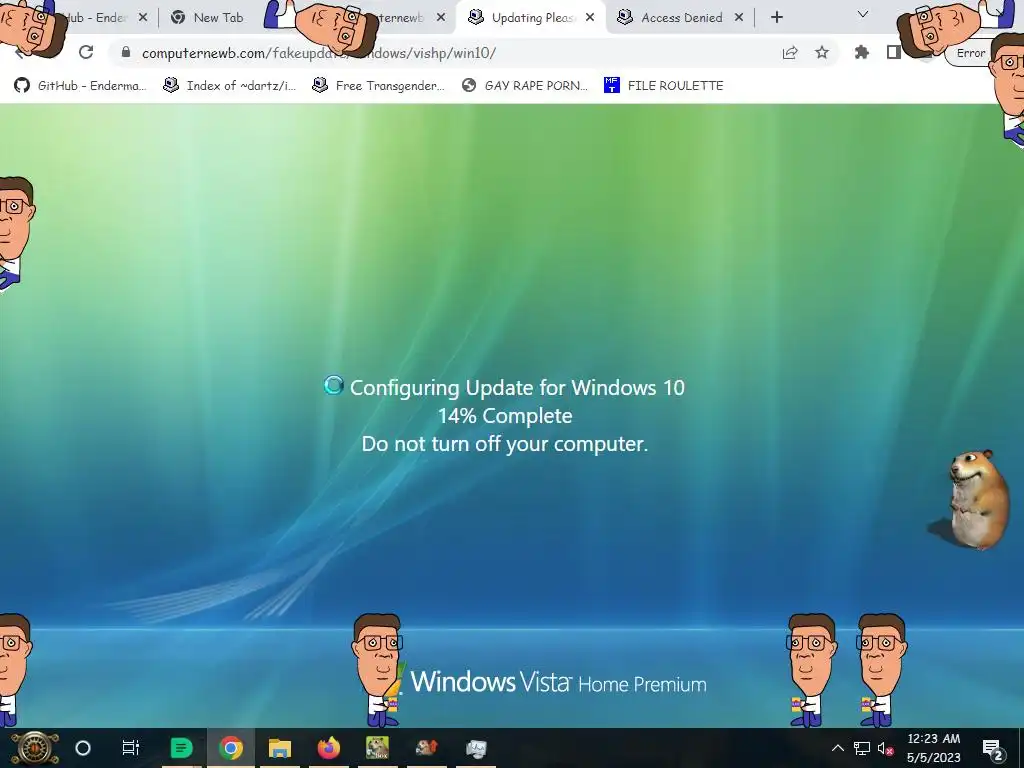Screen dimensions: 1024x768
Task: Open the Free Transgender... bookmark
Action: click(x=379, y=86)
